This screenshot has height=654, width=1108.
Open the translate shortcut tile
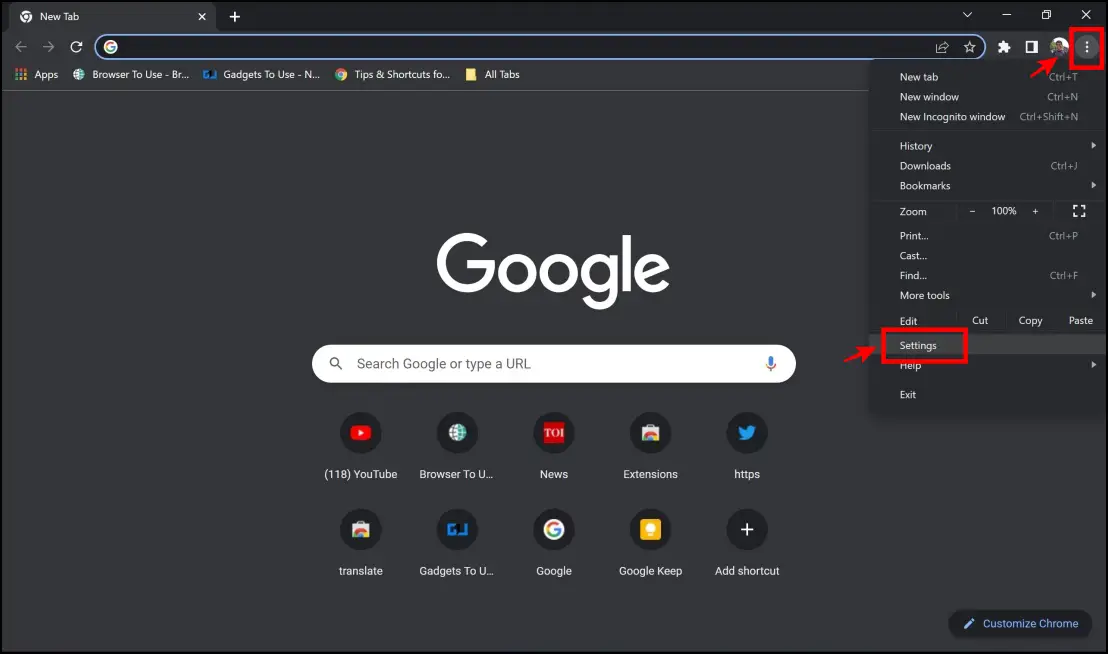(360, 544)
